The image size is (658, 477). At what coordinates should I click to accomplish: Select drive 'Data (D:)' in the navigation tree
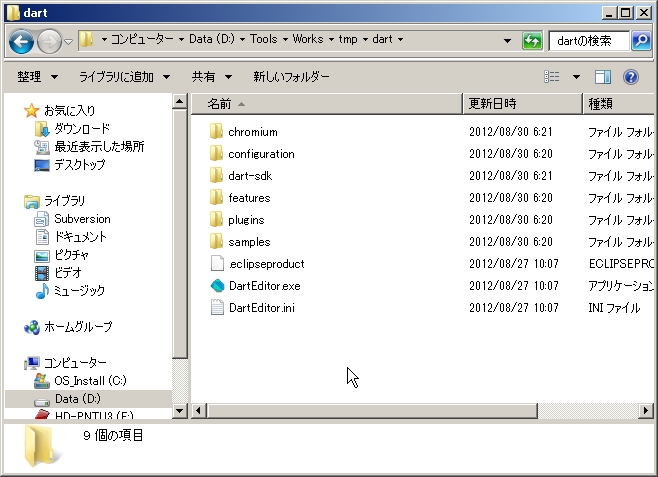pyautogui.click(x=89, y=399)
